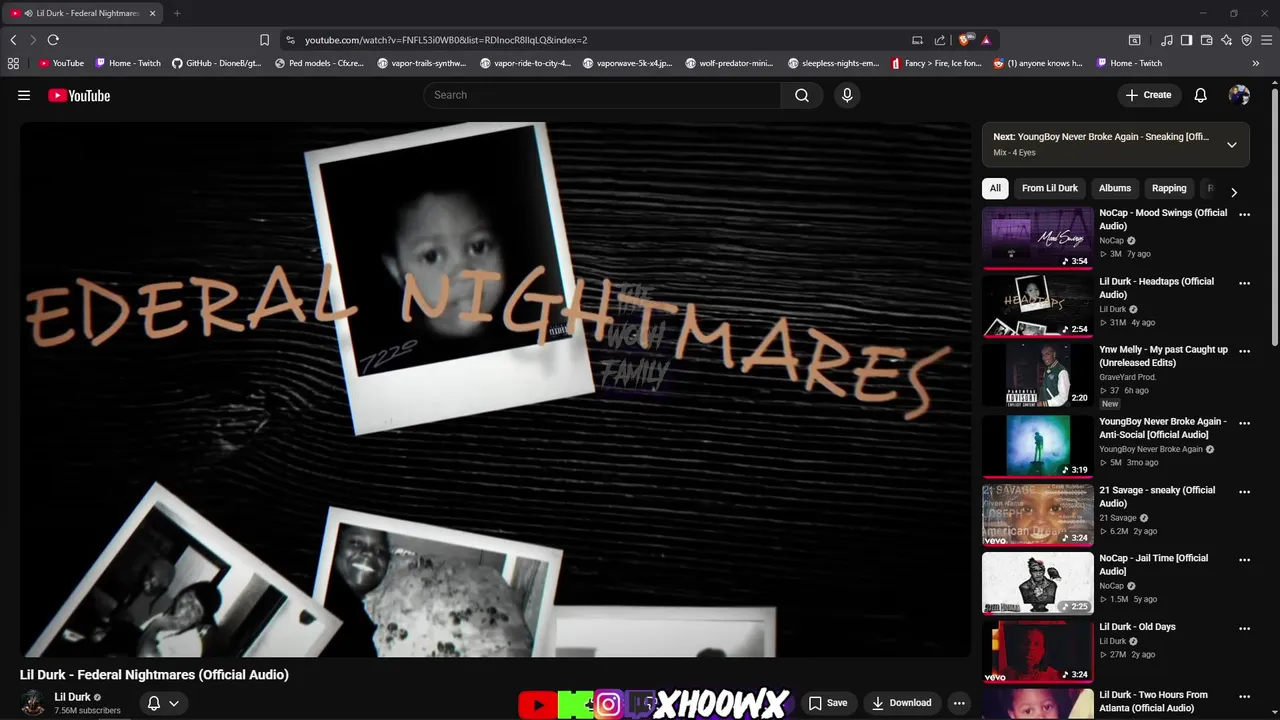Click the browser URL address field
1280x720 pixels.
(x=600, y=40)
